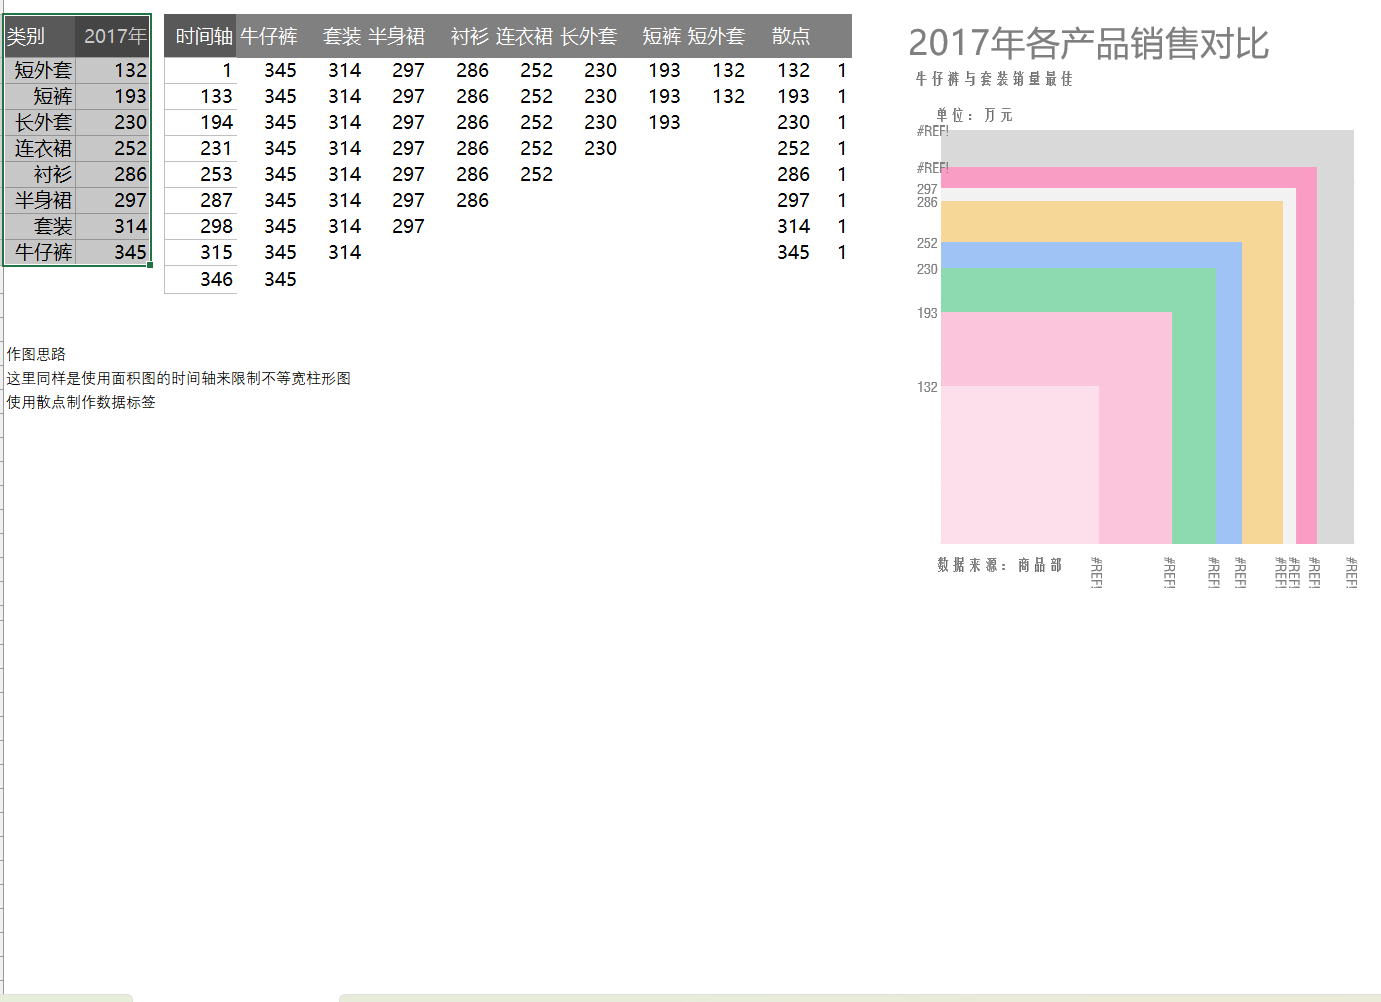Click the 2017年 value beside 长外套 row

coord(113,122)
